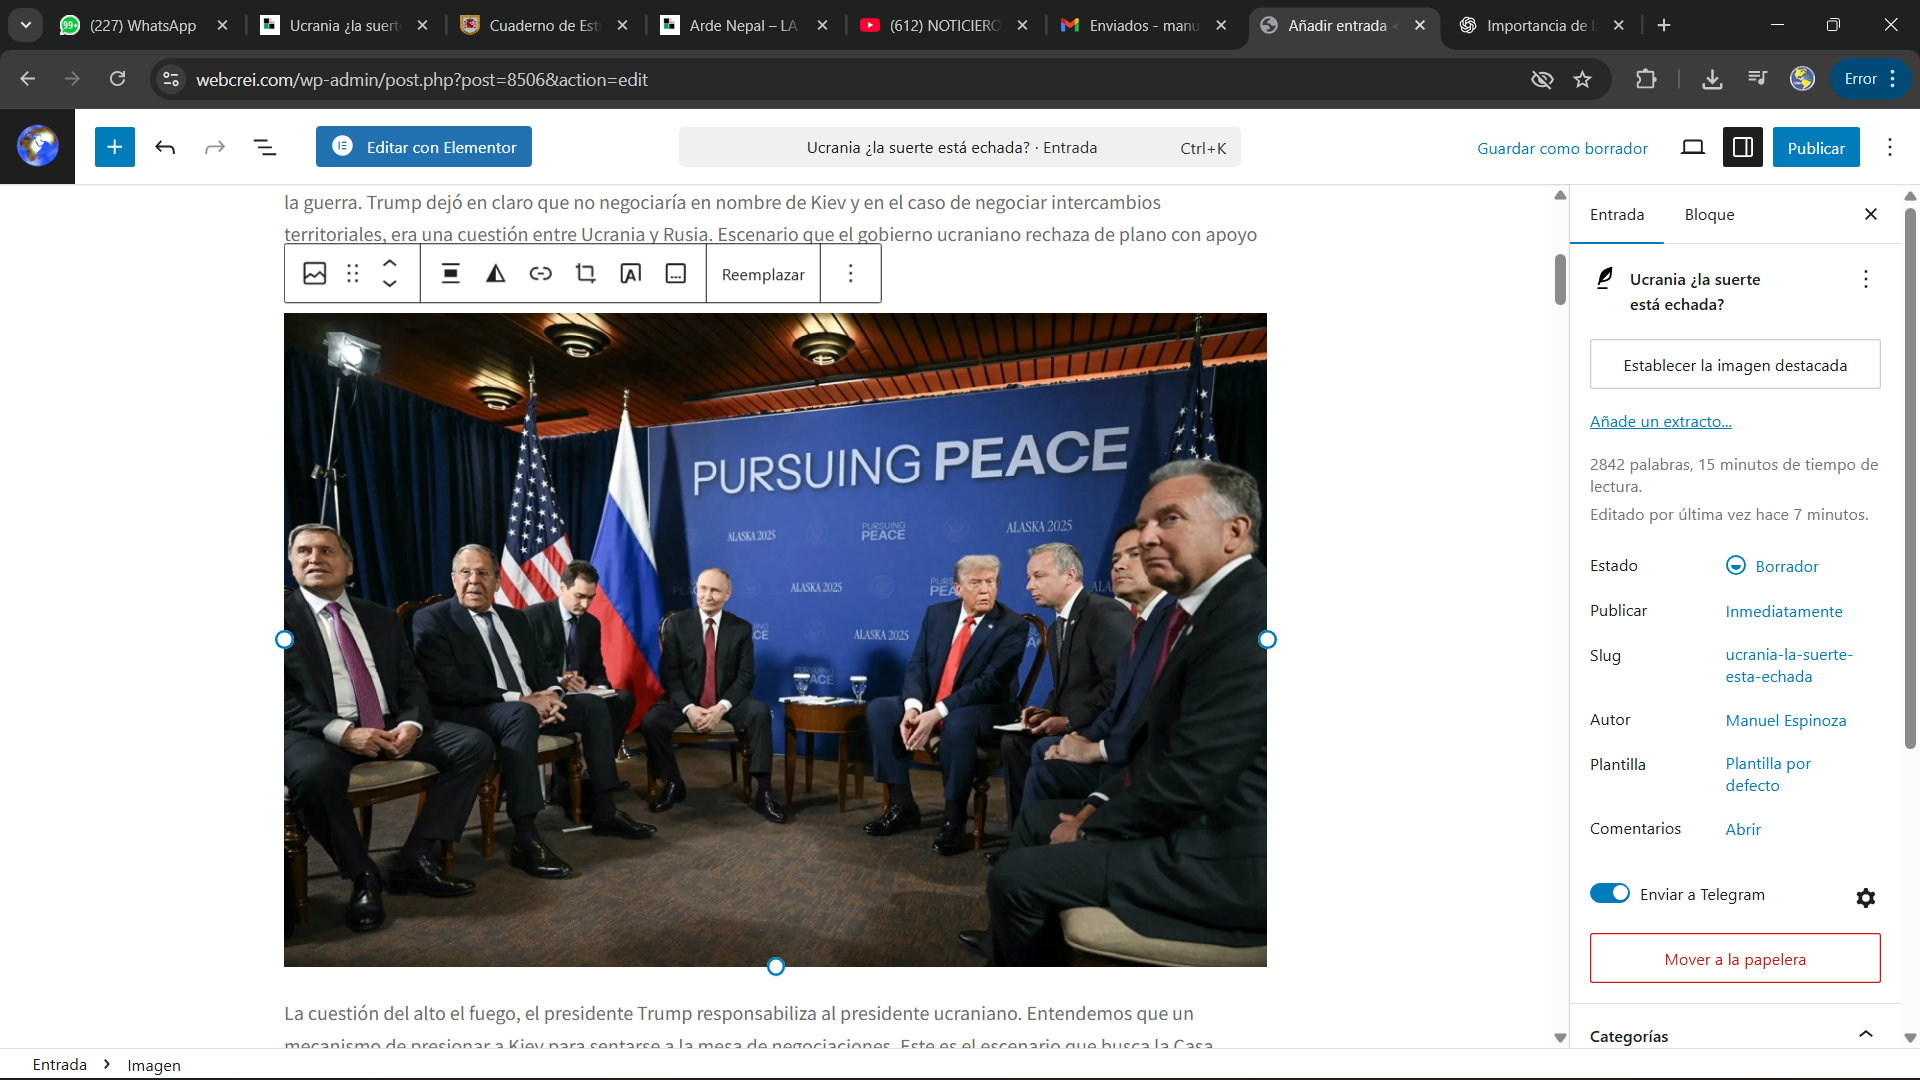
Task: Toggle Enviar a Telegram switch
Action: click(x=1610, y=894)
